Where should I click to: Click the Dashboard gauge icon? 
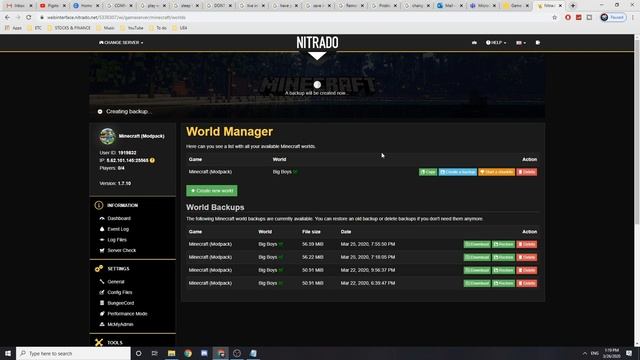102,218
